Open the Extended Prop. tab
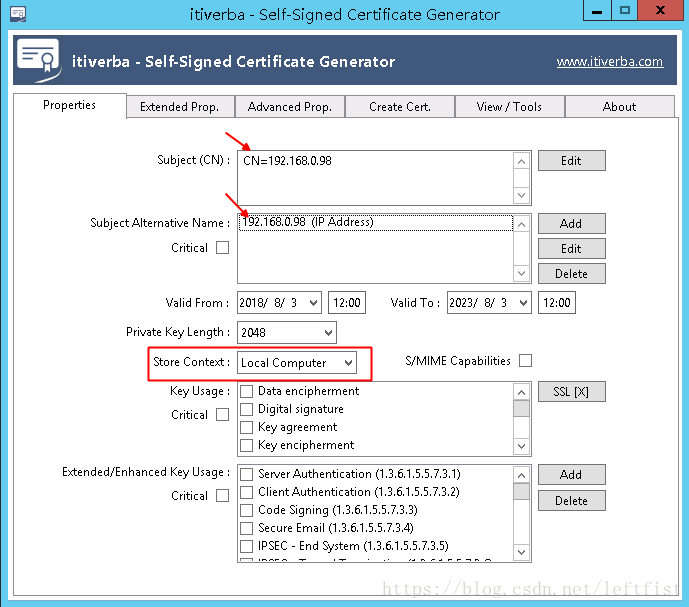This screenshot has height=607, width=689. [179, 107]
